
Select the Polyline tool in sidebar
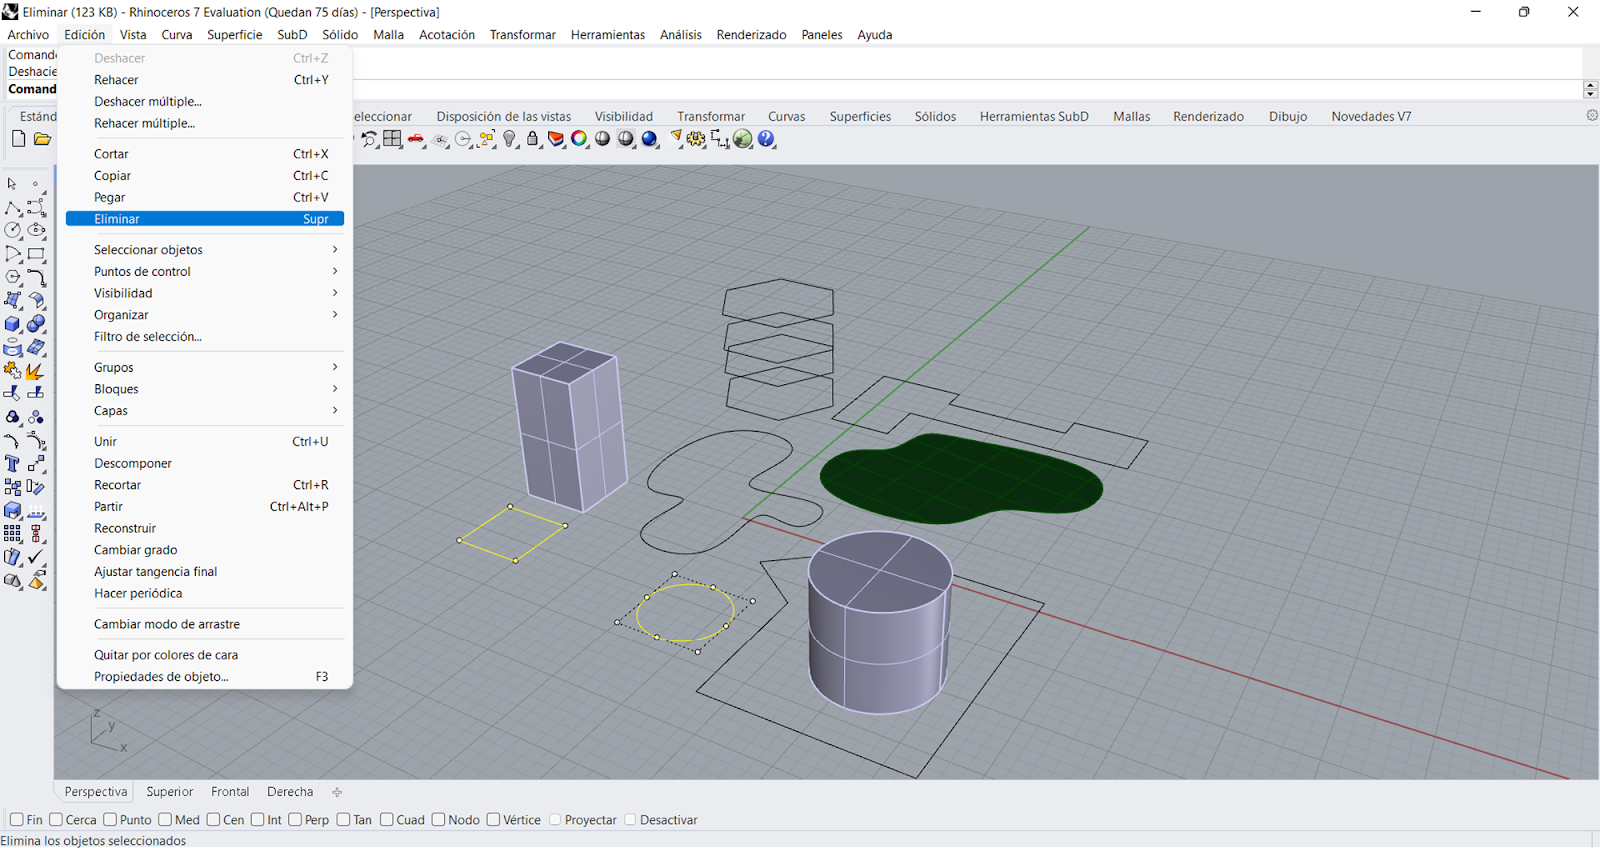(13, 208)
